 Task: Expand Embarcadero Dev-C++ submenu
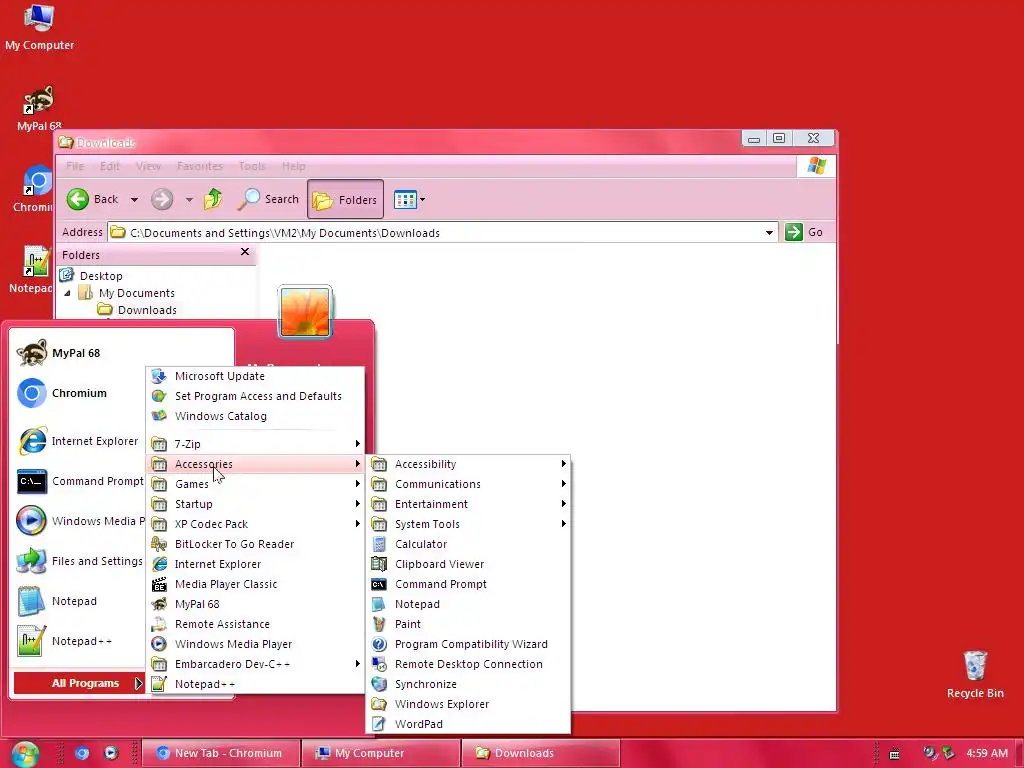255,664
